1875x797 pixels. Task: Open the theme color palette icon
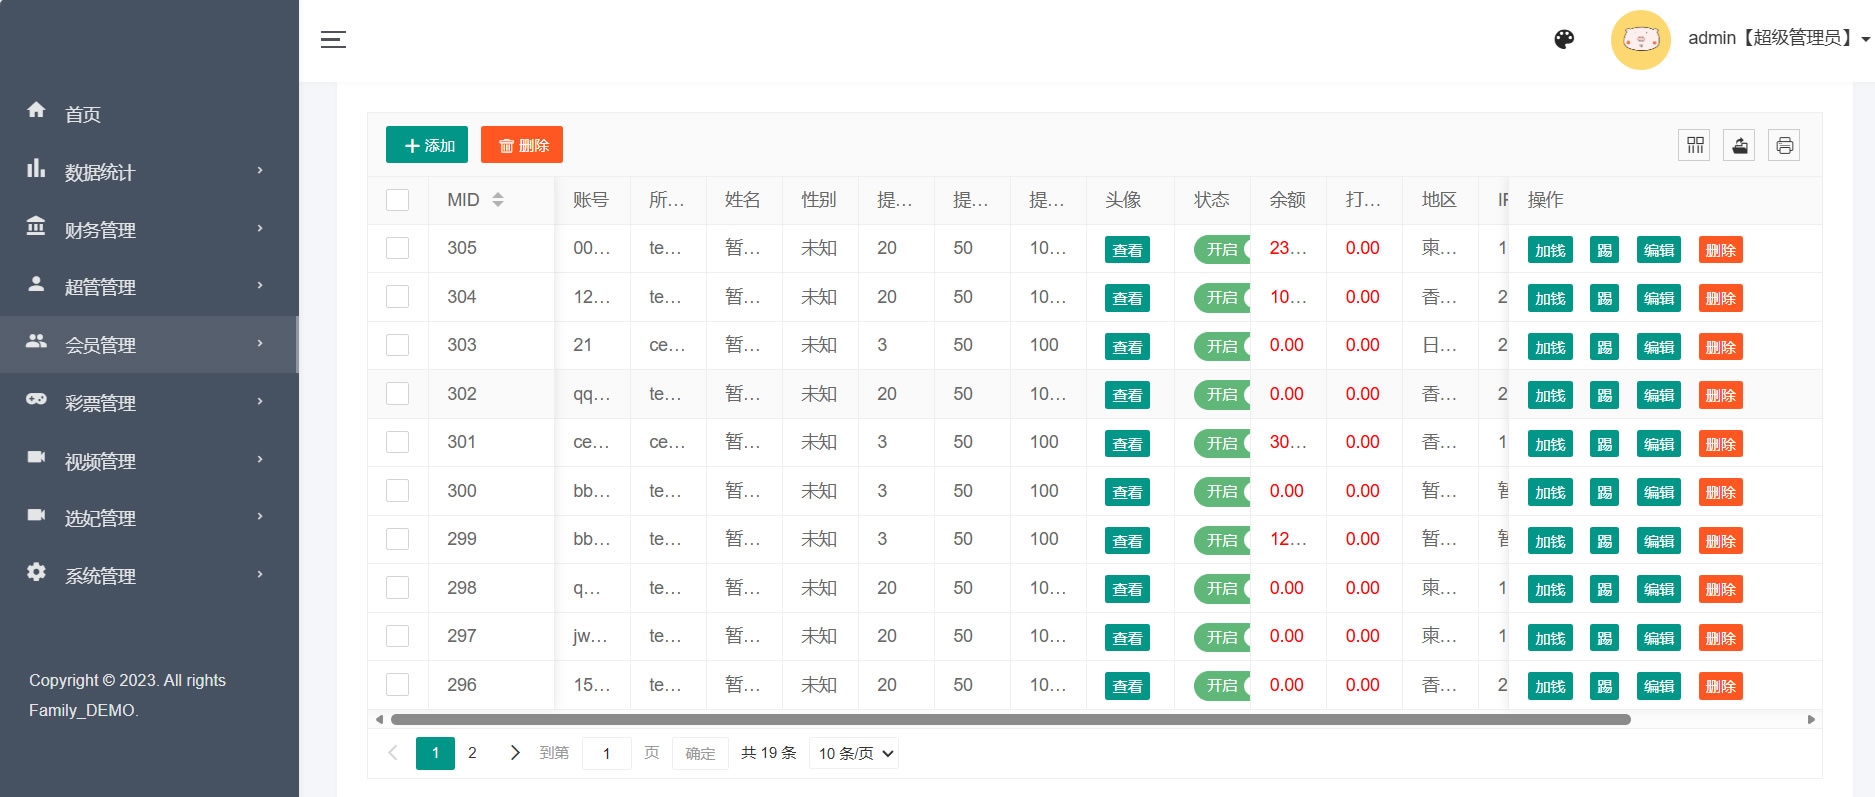(1564, 39)
